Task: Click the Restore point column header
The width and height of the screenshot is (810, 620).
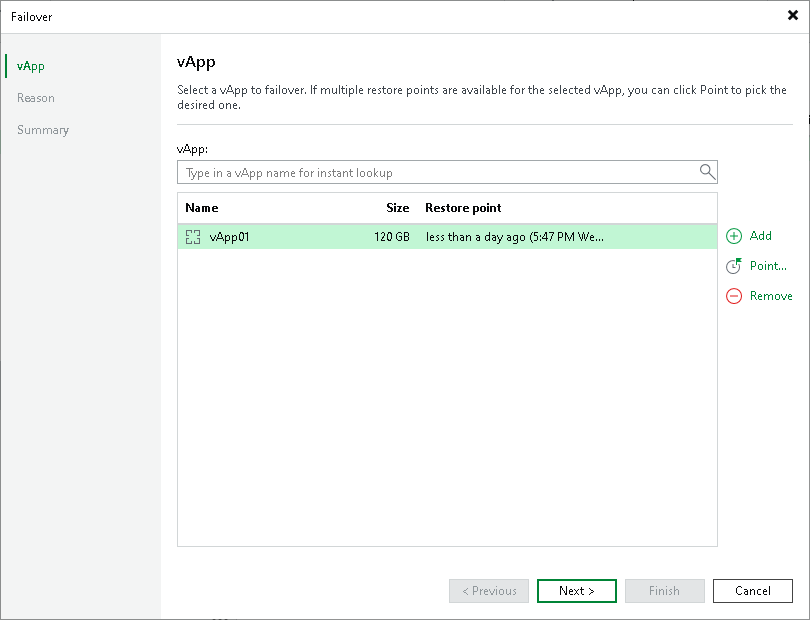Action: tap(463, 208)
